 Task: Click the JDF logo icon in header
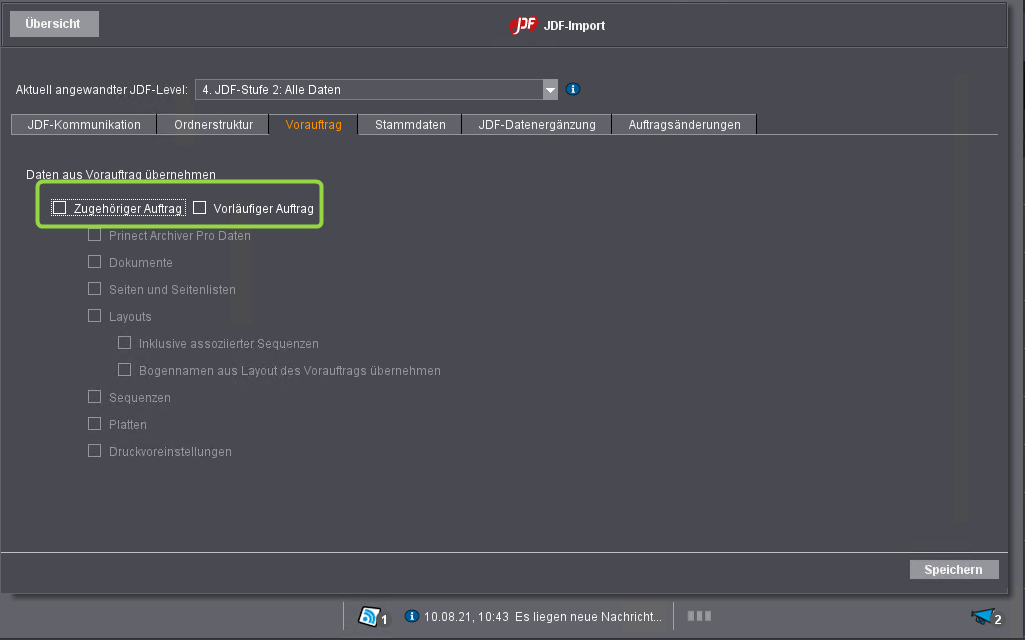pyautogui.click(x=523, y=25)
